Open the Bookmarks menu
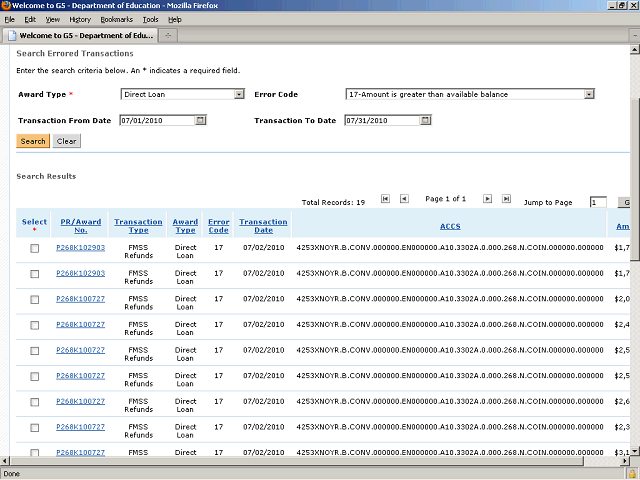The height and width of the screenshot is (480, 640). (116, 19)
